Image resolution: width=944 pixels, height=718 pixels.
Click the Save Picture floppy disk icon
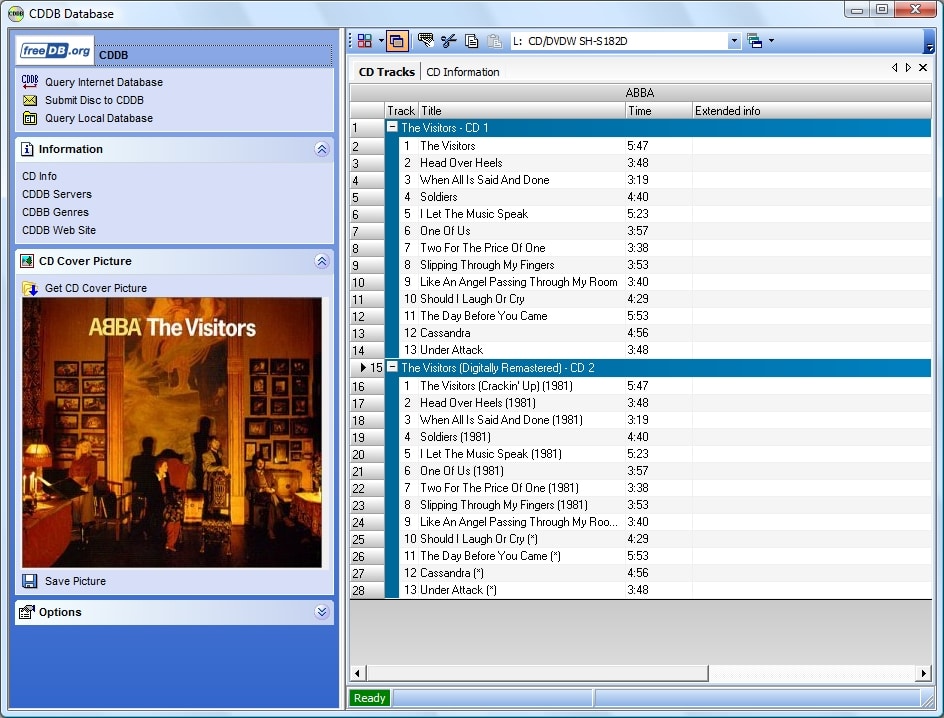[x=30, y=581]
